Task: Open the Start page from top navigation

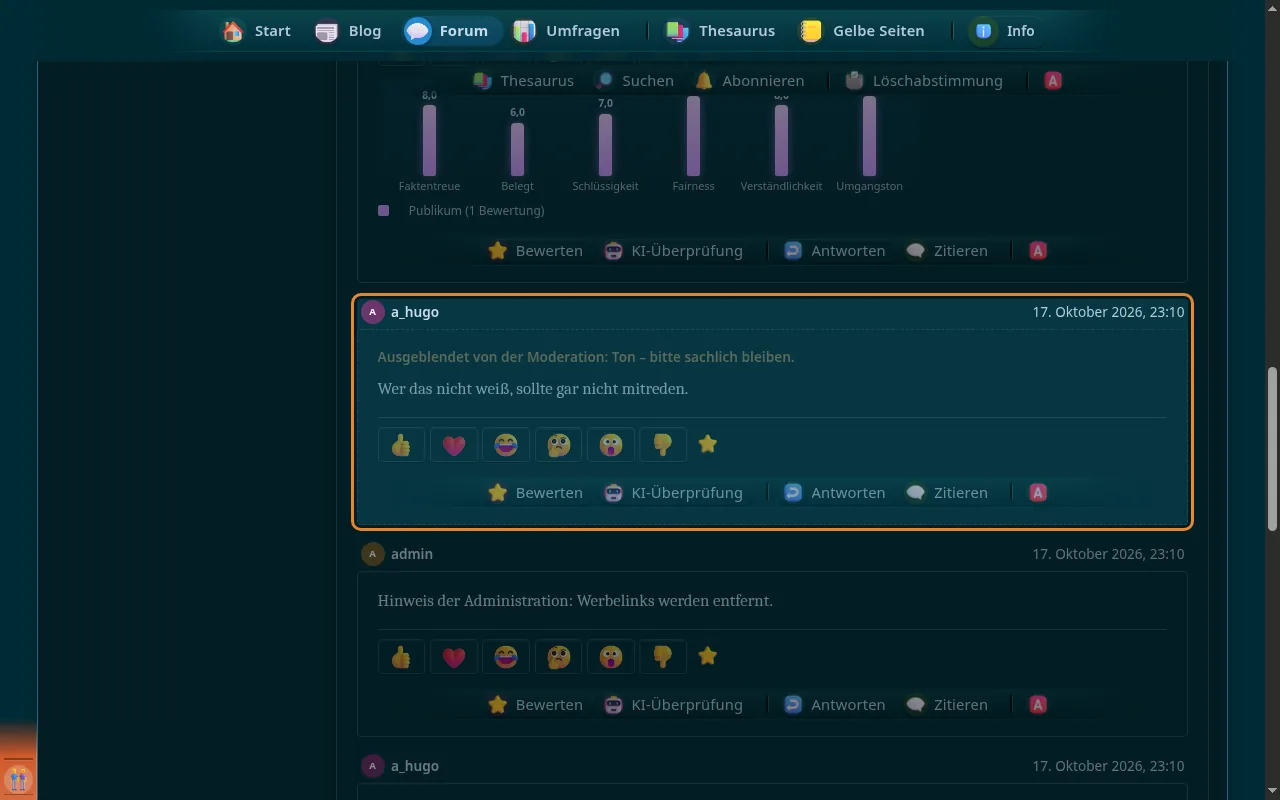Action: [257, 31]
